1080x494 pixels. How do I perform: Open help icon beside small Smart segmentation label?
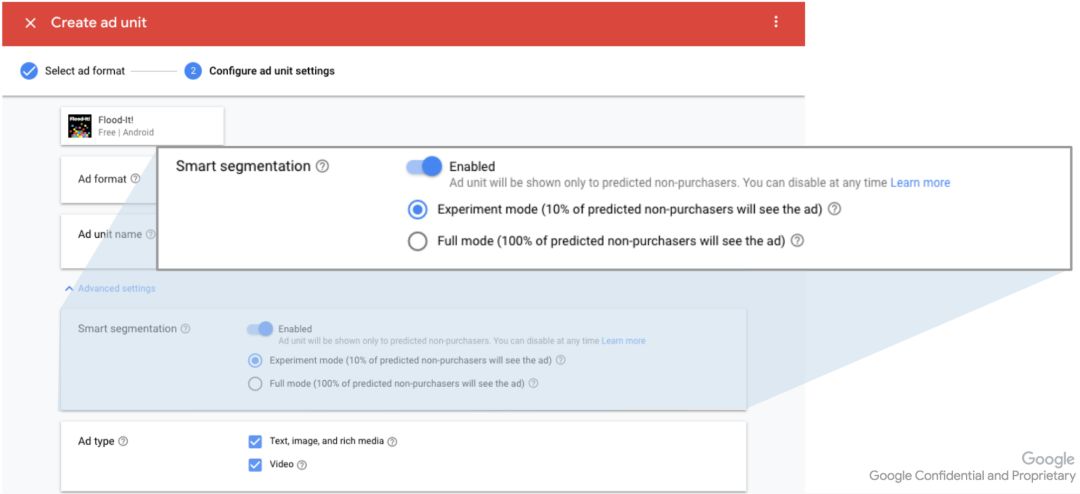coord(185,329)
